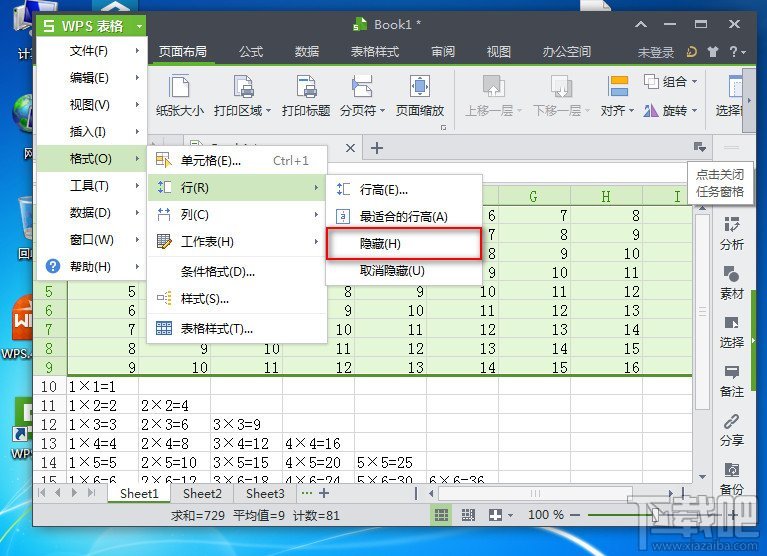Image resolution: width=767 pixels, height=556 pixels.
Task: Open 条件格式(D)... conditional formatting
Action: [x=237, y=271]
